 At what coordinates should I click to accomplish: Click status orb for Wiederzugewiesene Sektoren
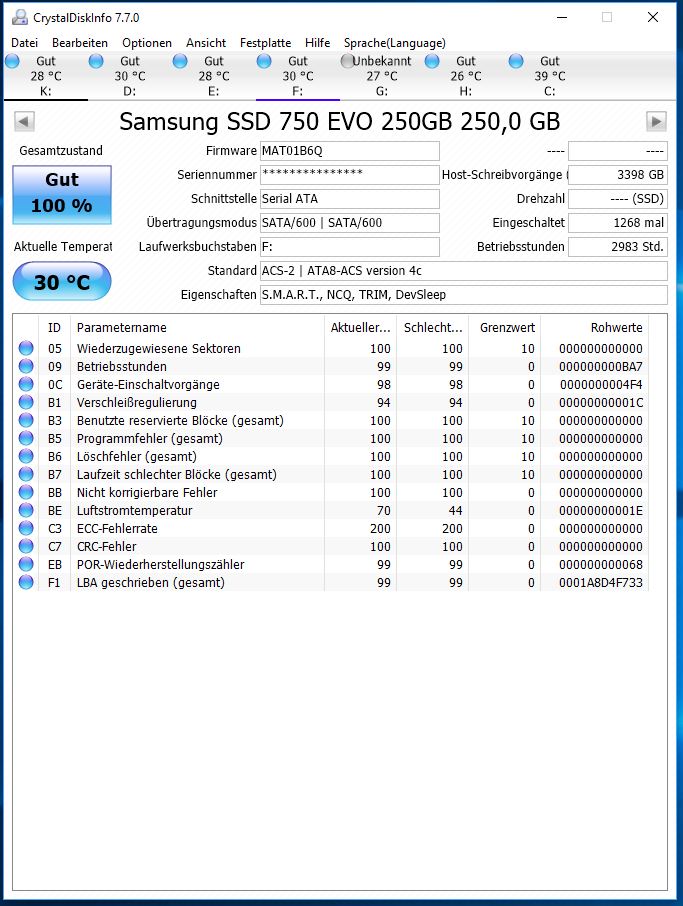[26, 348]
